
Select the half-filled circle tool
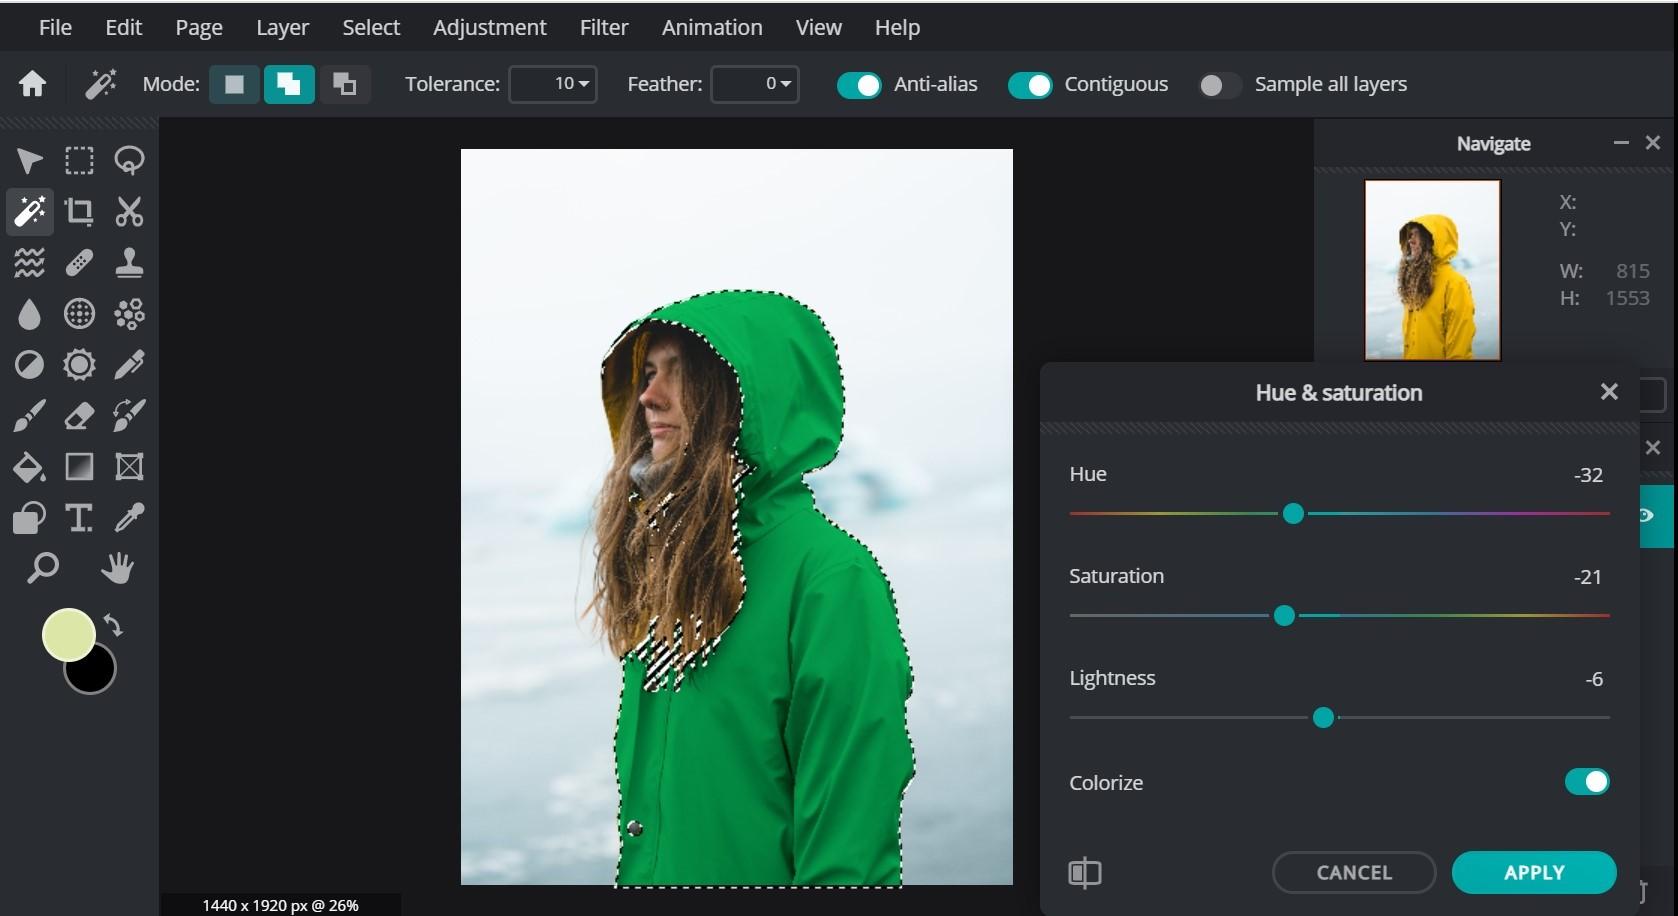(x=29, y=365)
